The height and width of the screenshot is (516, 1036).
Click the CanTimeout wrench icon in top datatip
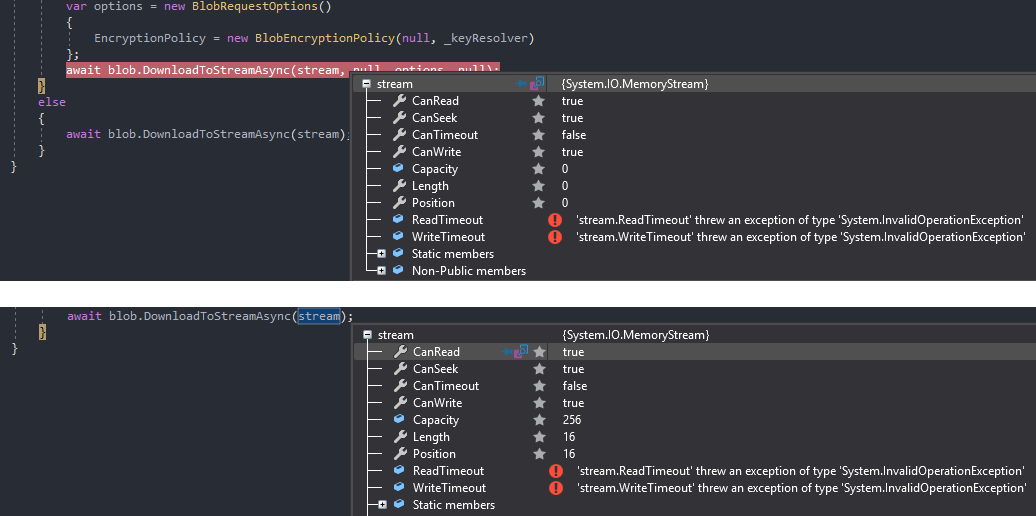(x=399, y=135)
